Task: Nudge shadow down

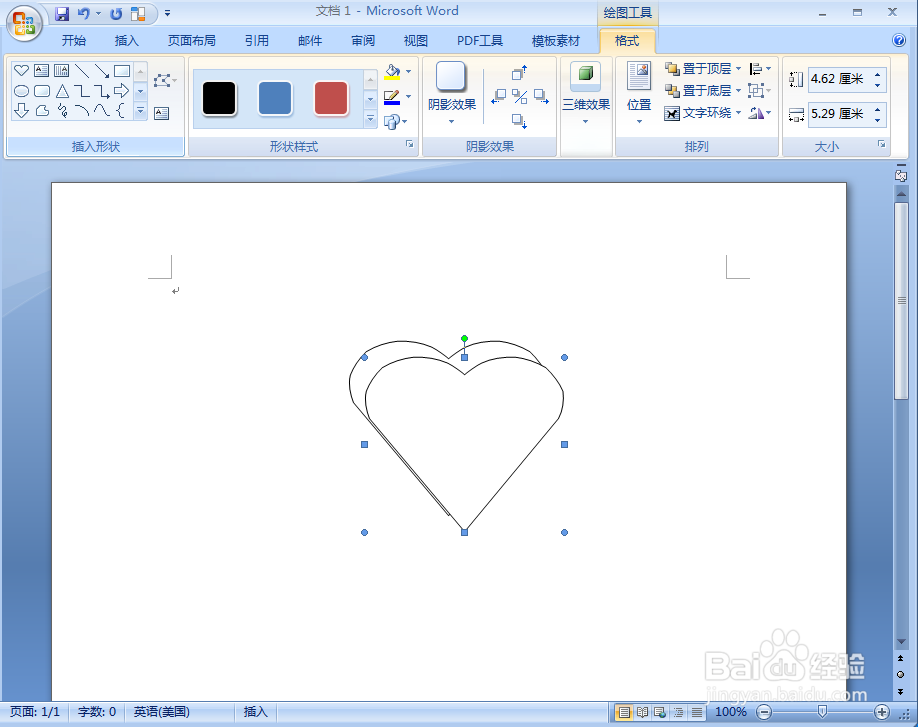Action: tap(519, 121)
